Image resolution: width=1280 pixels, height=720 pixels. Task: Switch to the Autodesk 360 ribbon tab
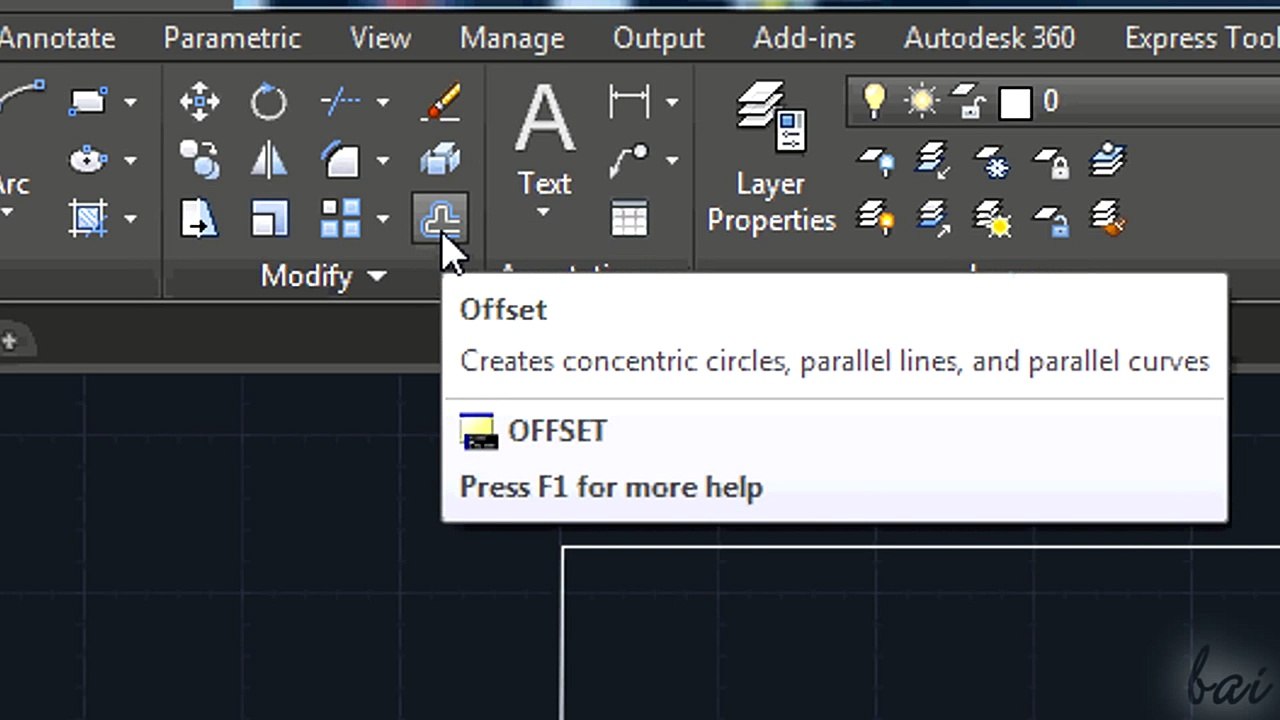[x=989, y=39]
